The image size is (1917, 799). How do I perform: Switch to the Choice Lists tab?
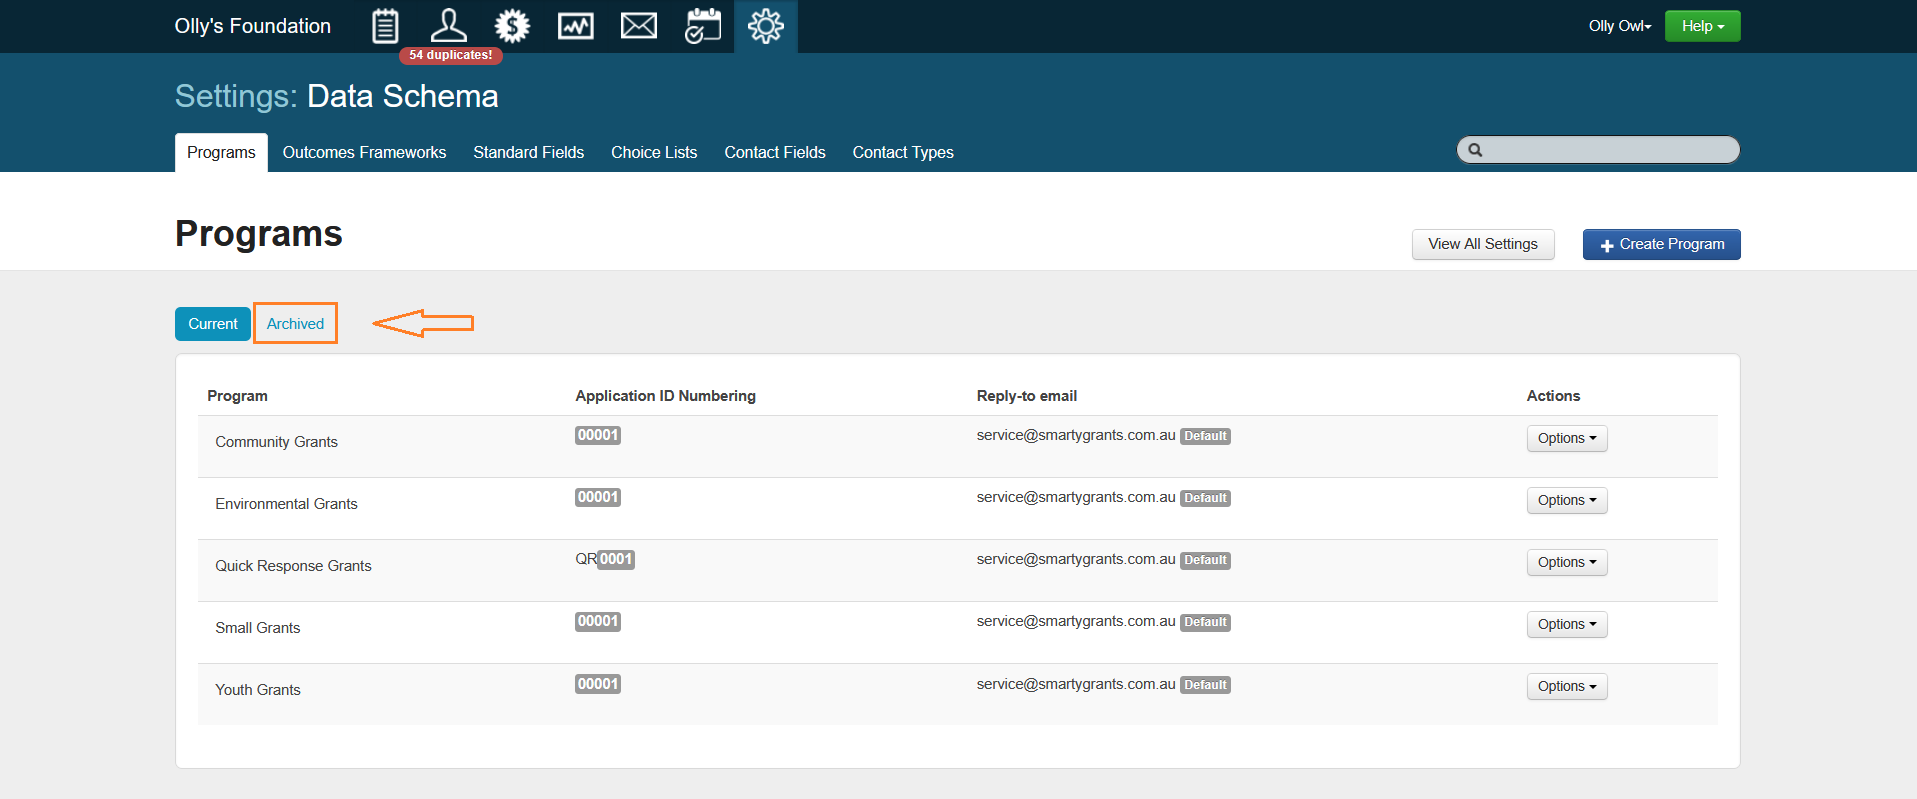(654, 152)
